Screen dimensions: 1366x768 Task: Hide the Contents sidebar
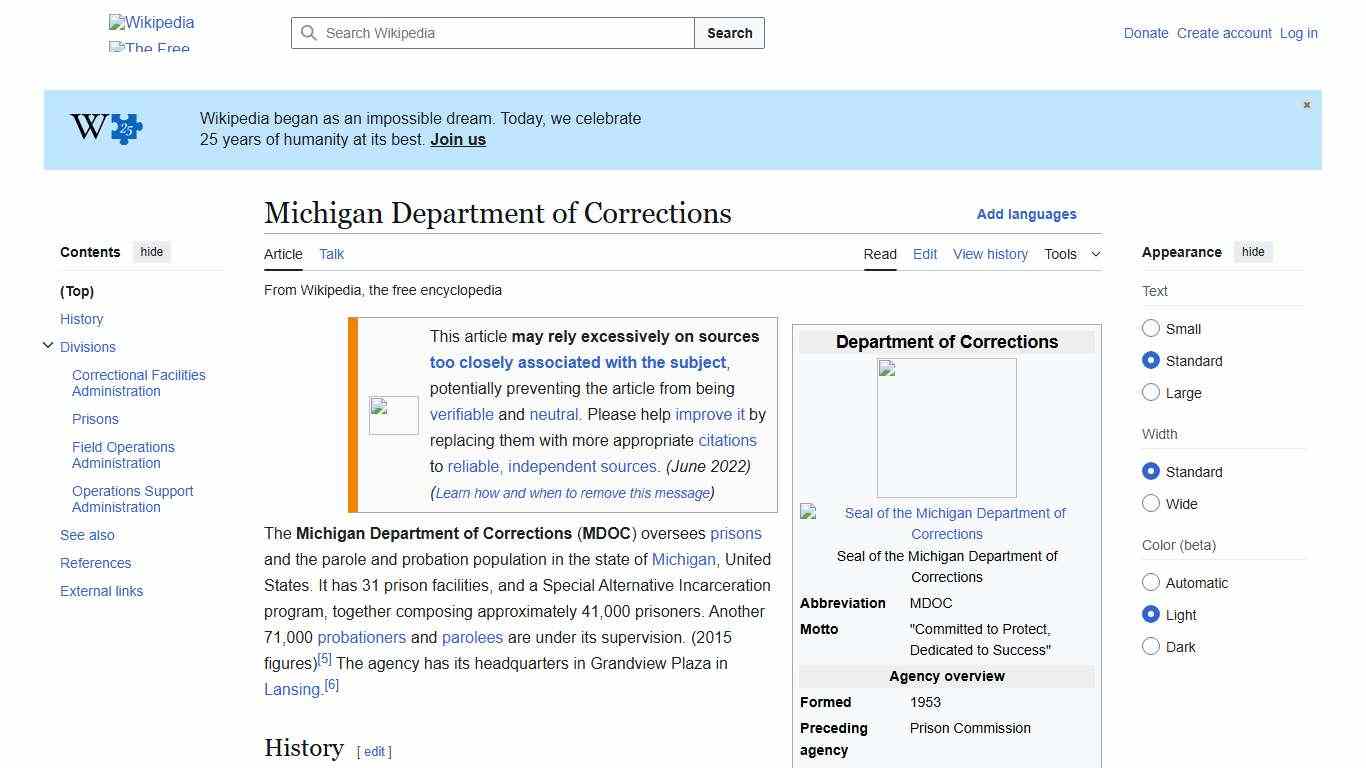[x=151, y=252]
